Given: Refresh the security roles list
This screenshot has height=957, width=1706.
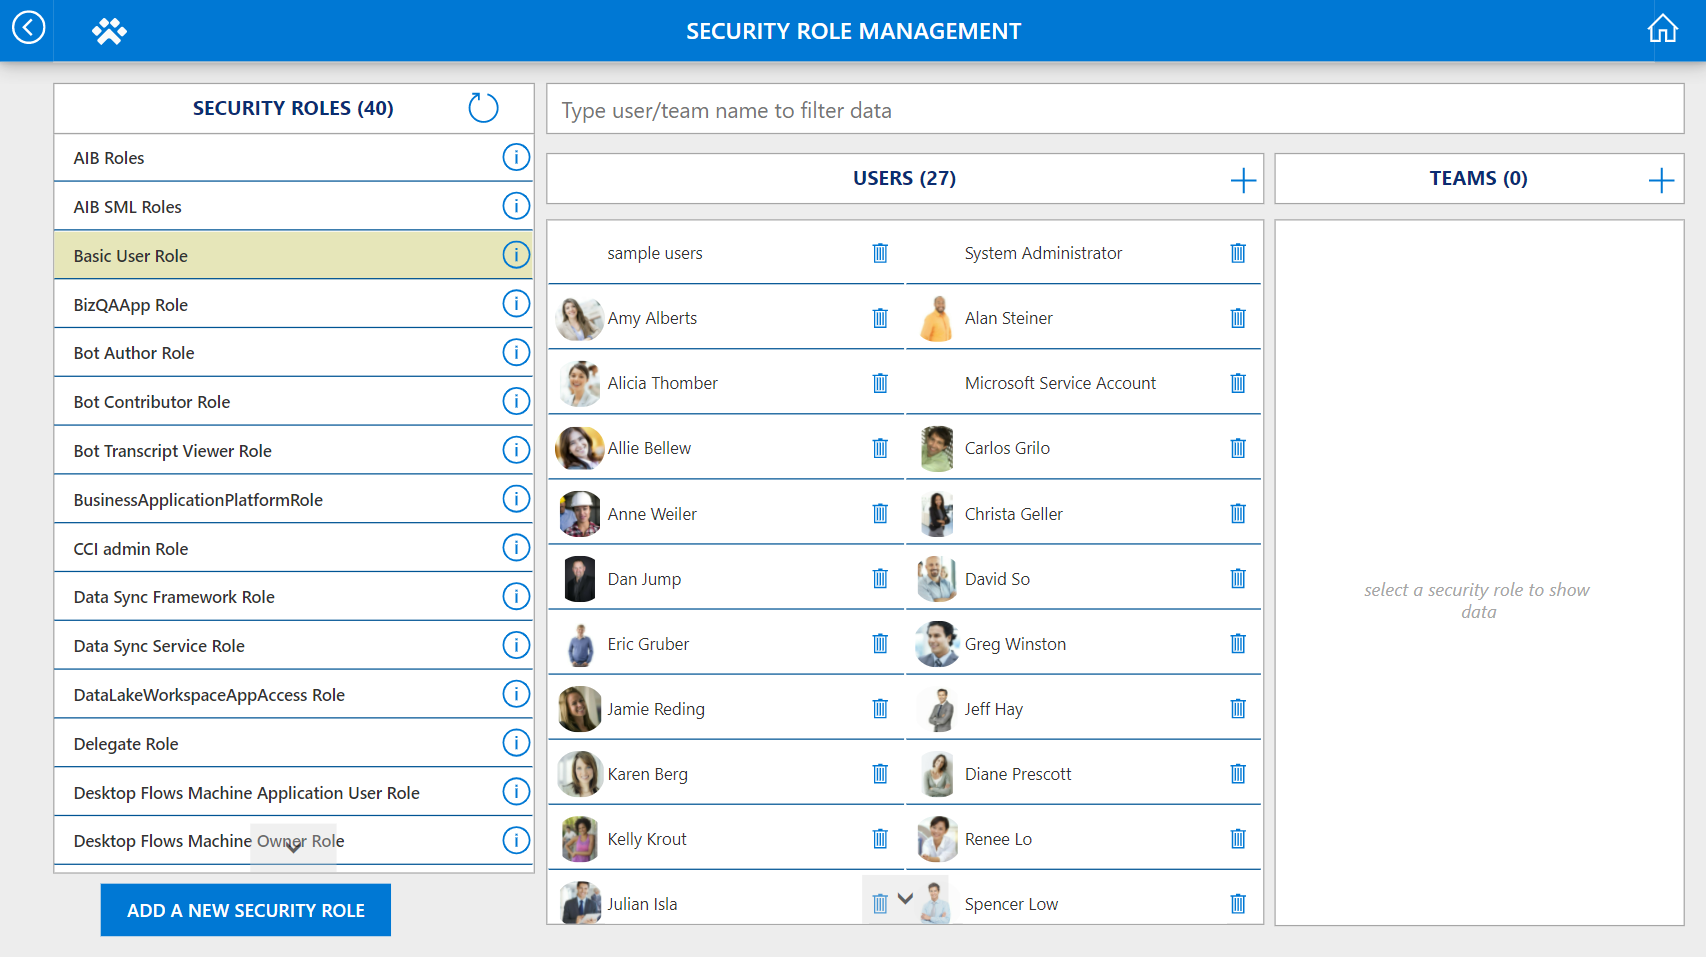Looking at the screenshot, I should coord(483,107).
